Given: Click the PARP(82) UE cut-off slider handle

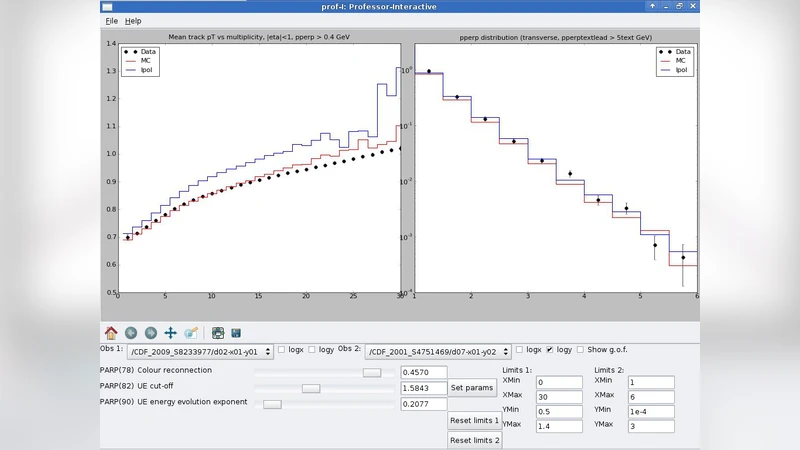Looking at the screenshot, I should pos(311,388).
